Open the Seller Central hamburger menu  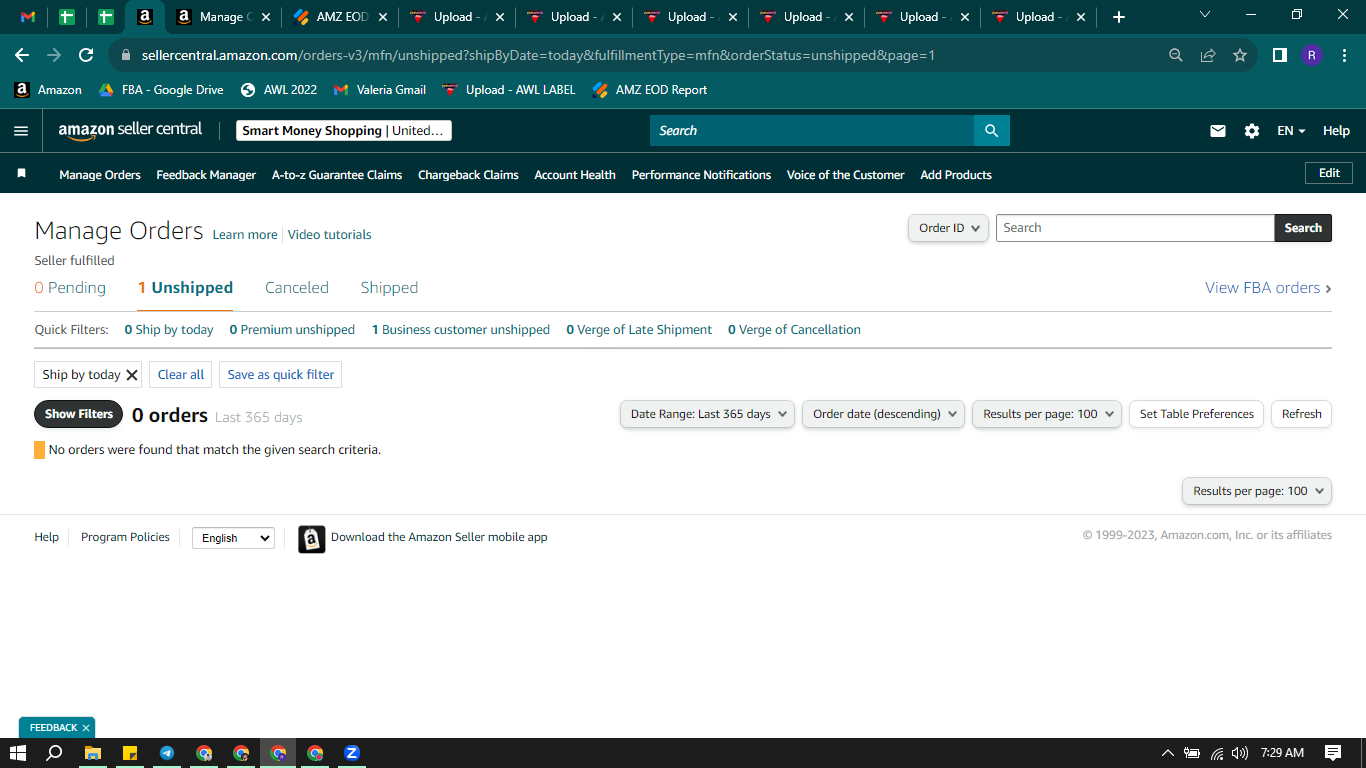tap(21, 131)
